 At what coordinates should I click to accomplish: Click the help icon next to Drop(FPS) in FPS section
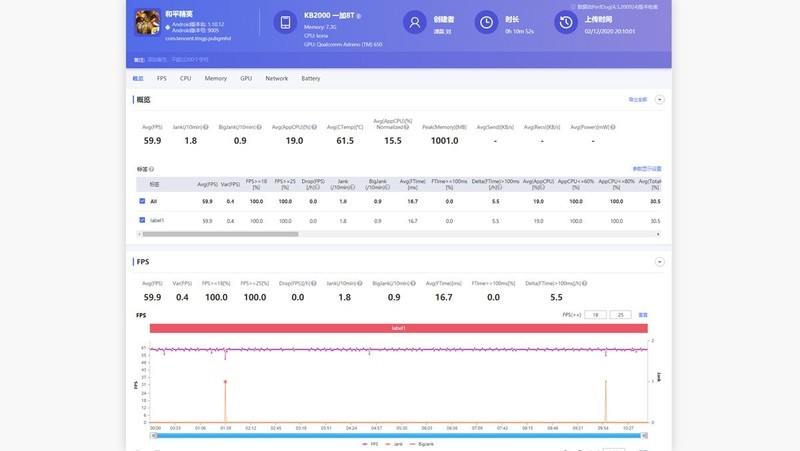click(313, 283)
